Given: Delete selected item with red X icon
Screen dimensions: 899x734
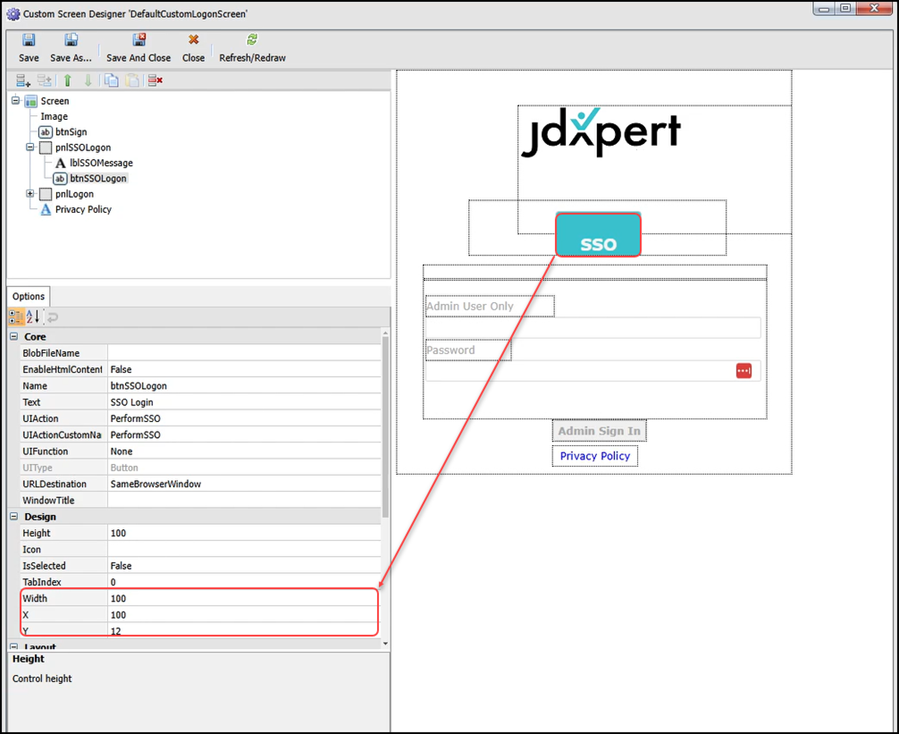Looking at the screenshot, I should click(x=155, y=81).
